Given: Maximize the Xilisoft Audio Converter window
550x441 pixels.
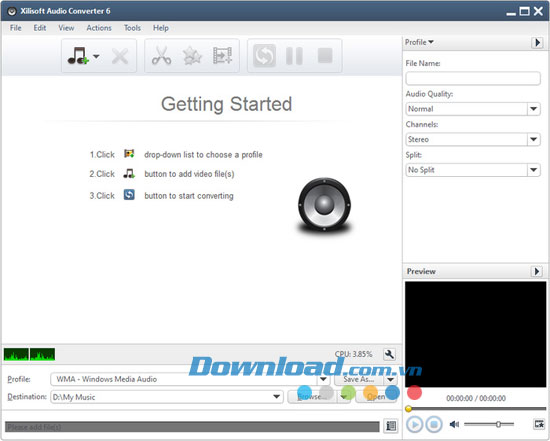Looking at the screenshot, I should (x=524, y=12).
